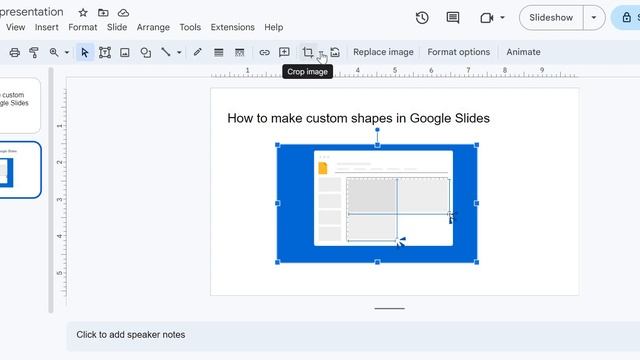Click the Animate button

524,52
